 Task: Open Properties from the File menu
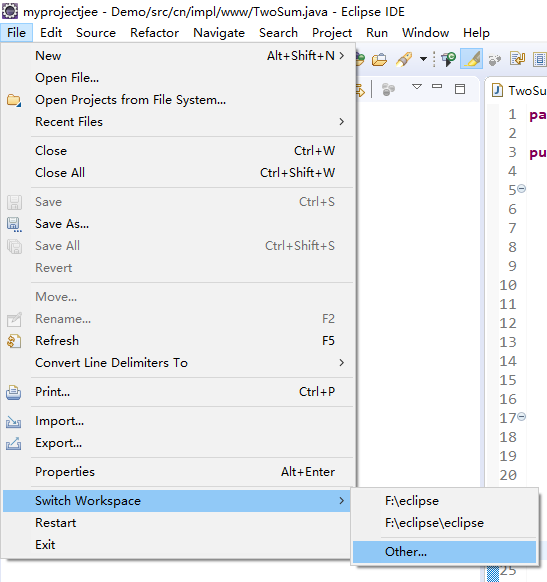coord(177,472)
